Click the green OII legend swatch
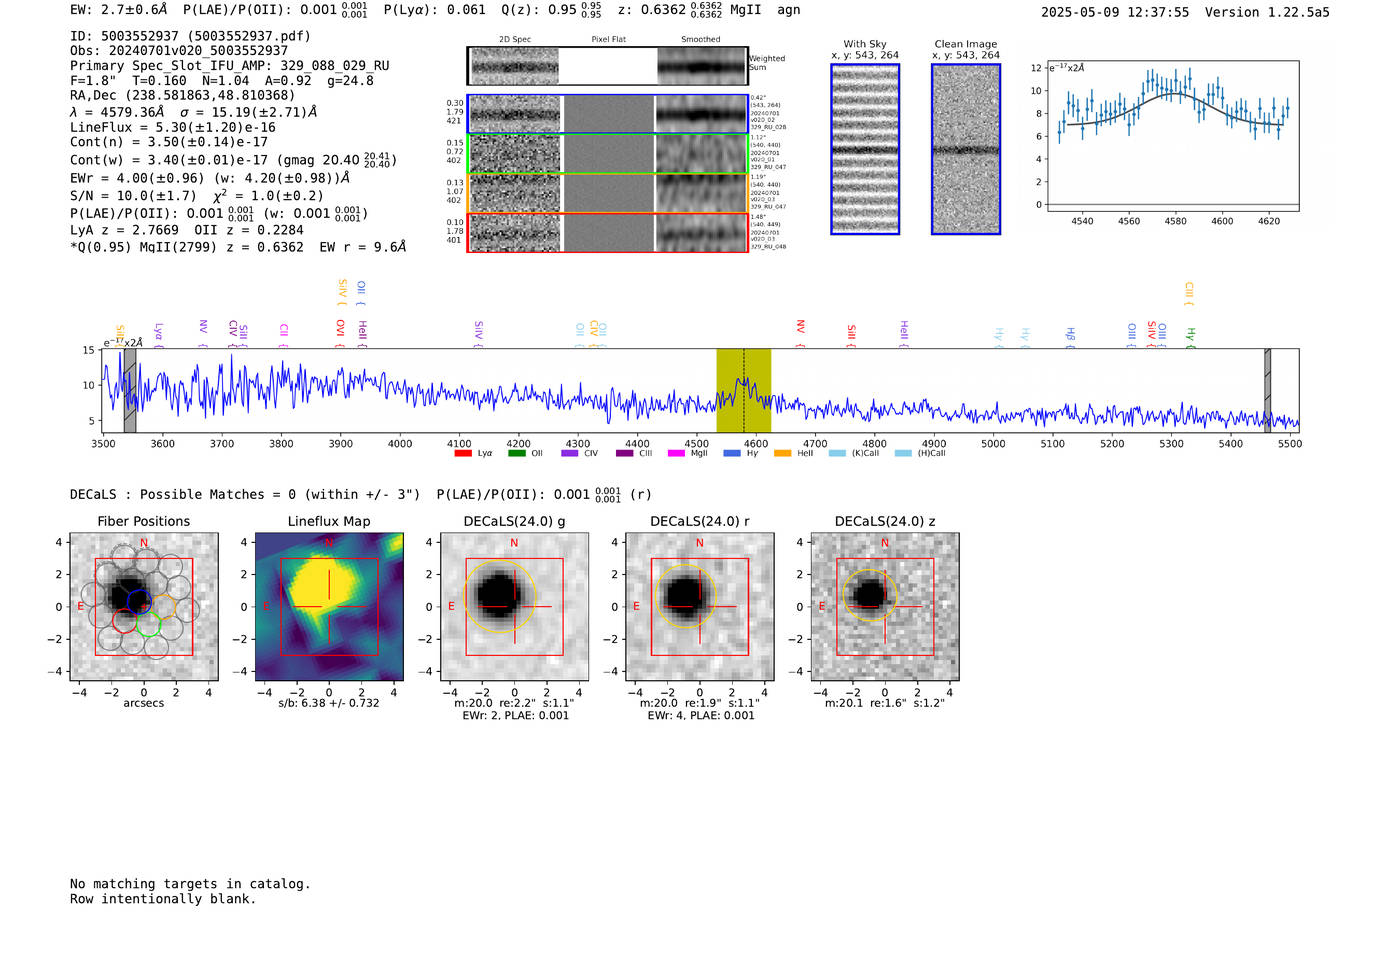1400x953 pixels. 516,453
